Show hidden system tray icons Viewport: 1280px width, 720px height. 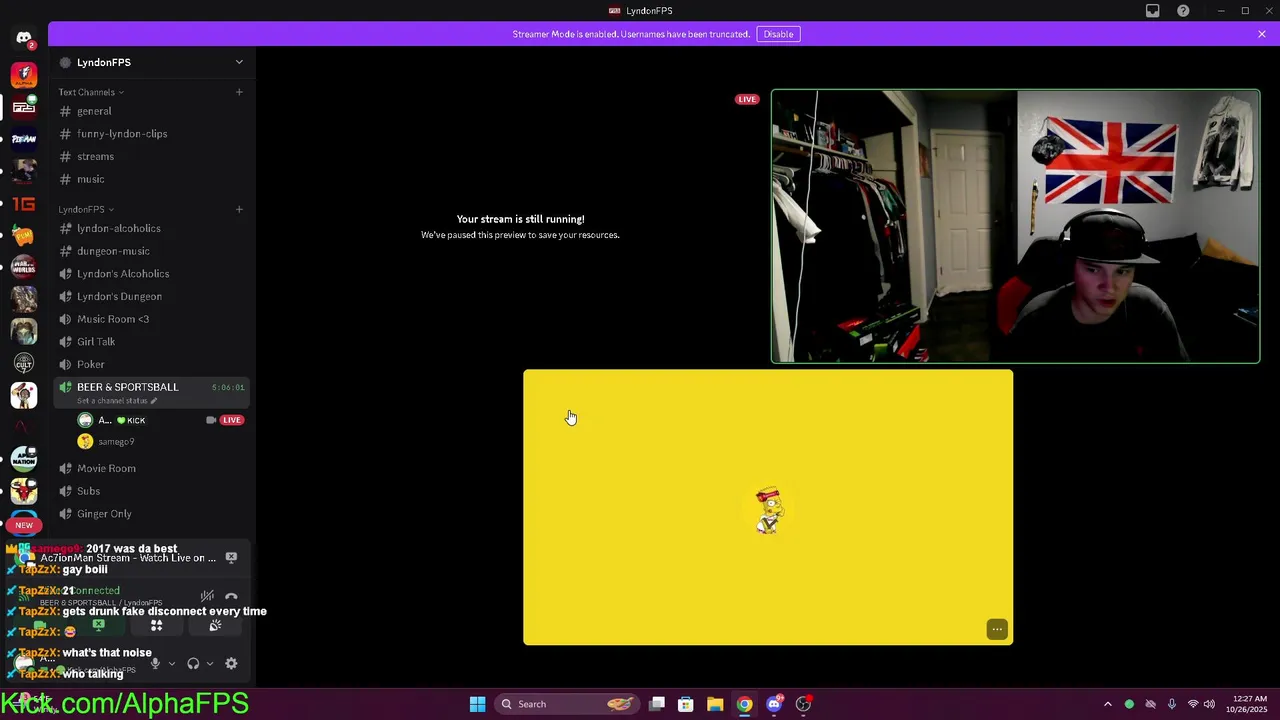point(1107,704)
